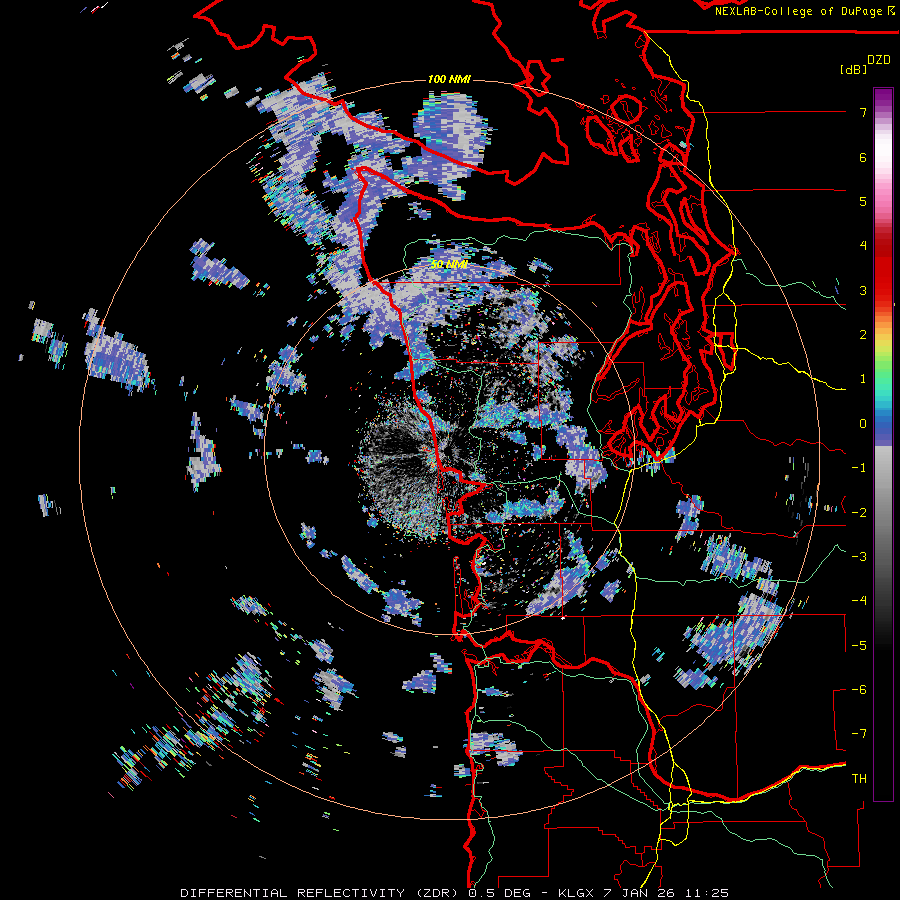The width and height of the screenshot is (900, 900).
Task: Click the 7 JAN 26 11:25 timestamp
Action: 666,893
